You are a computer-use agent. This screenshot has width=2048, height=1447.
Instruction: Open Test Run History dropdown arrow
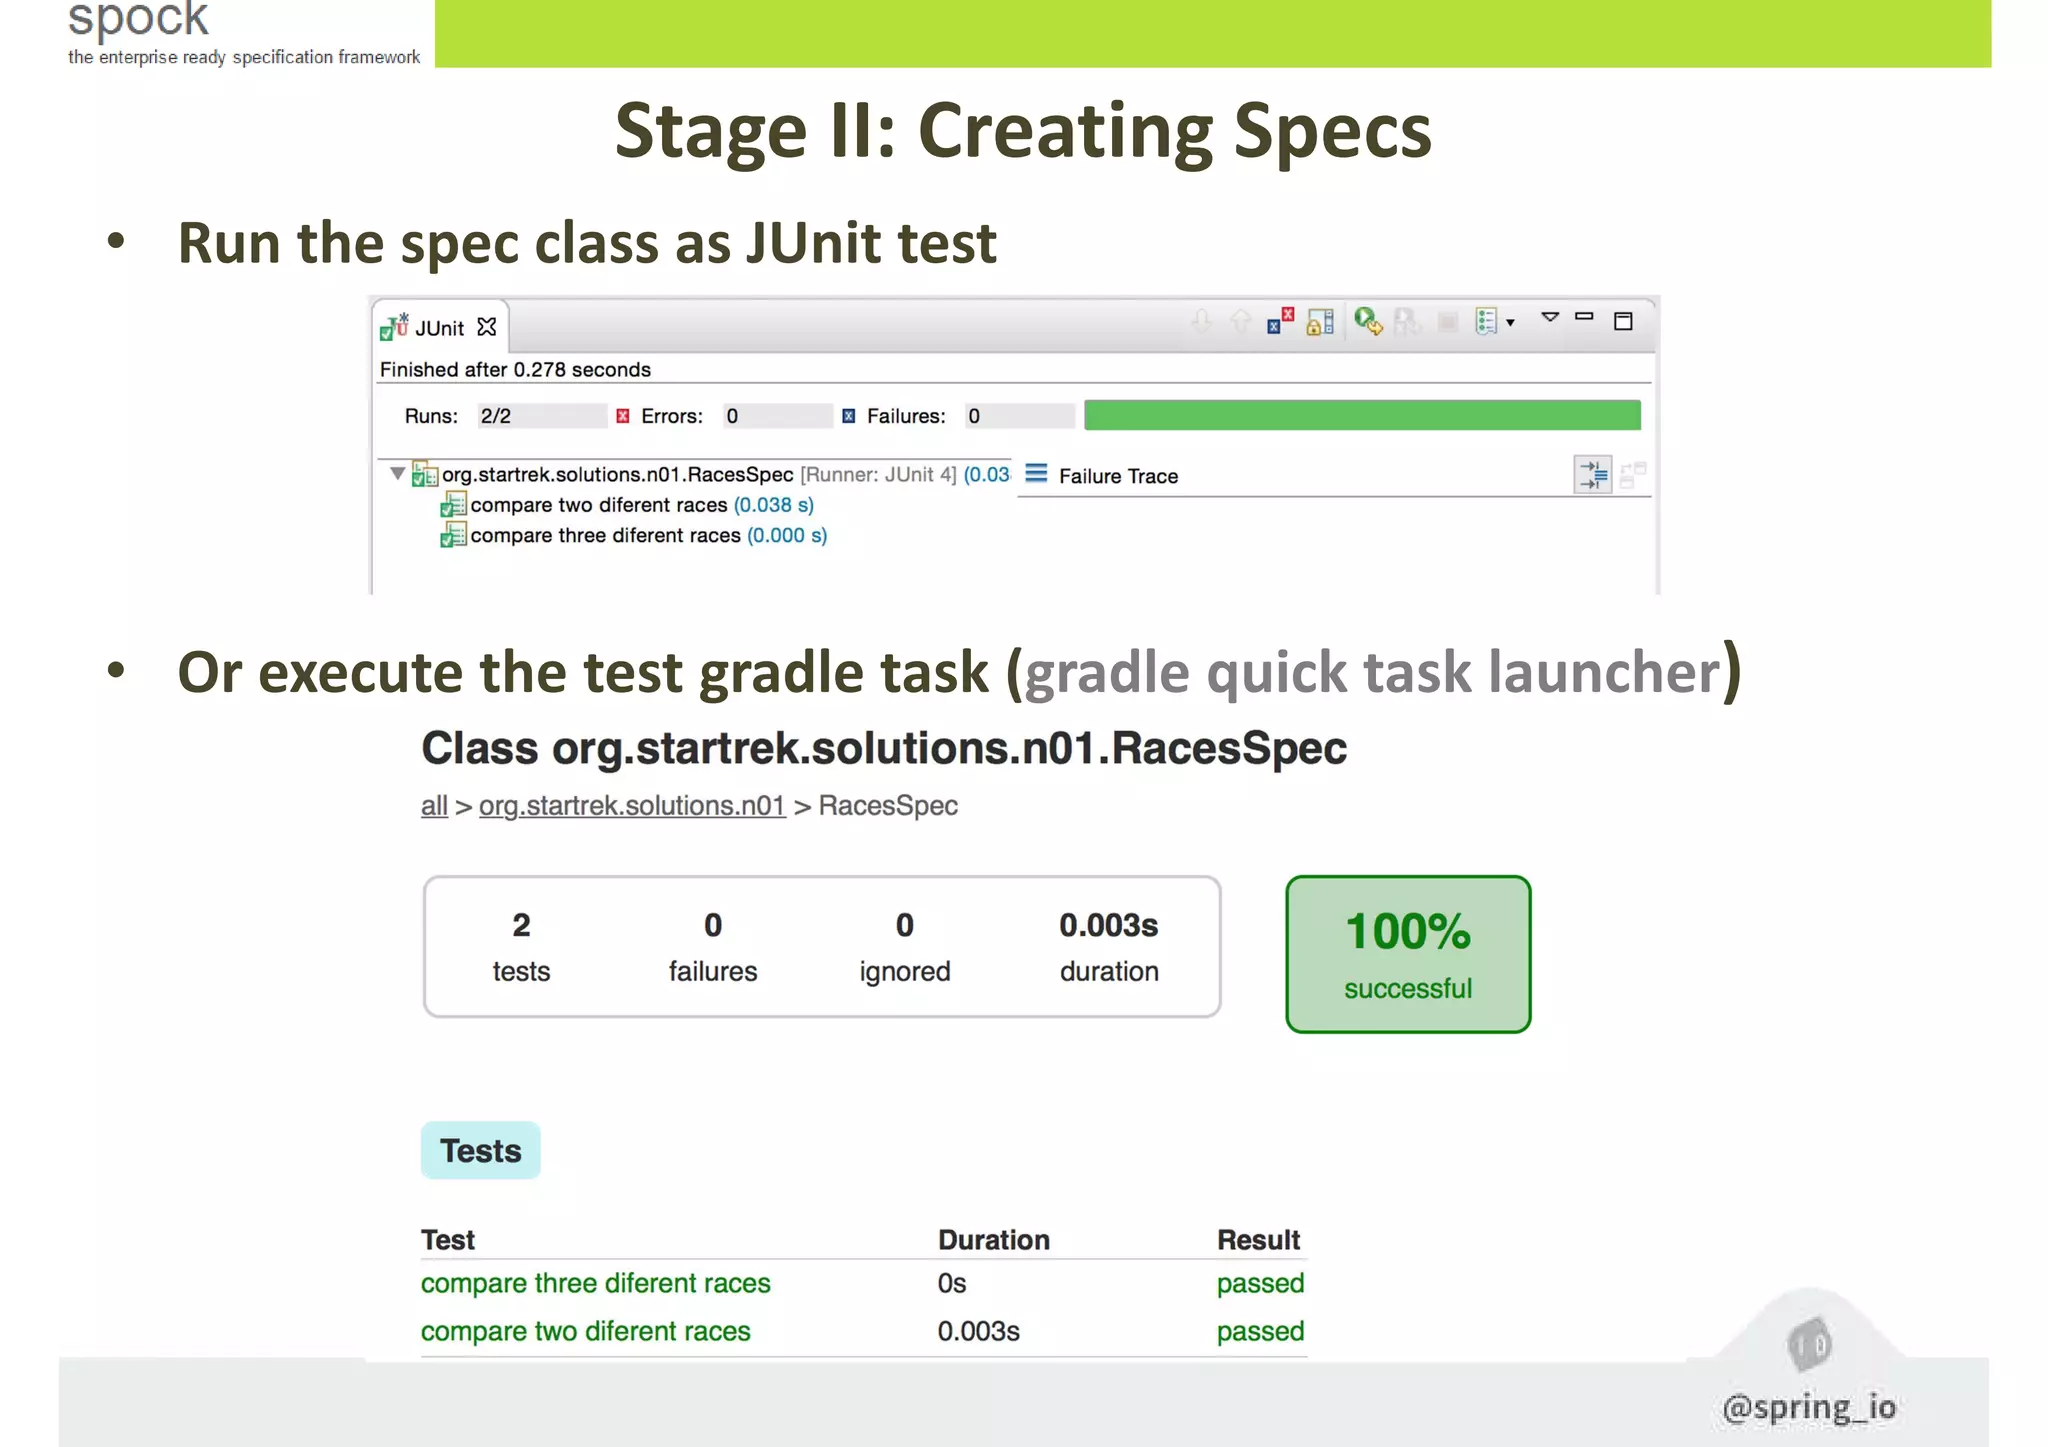pyautogui.click(x=1510, y=322)
